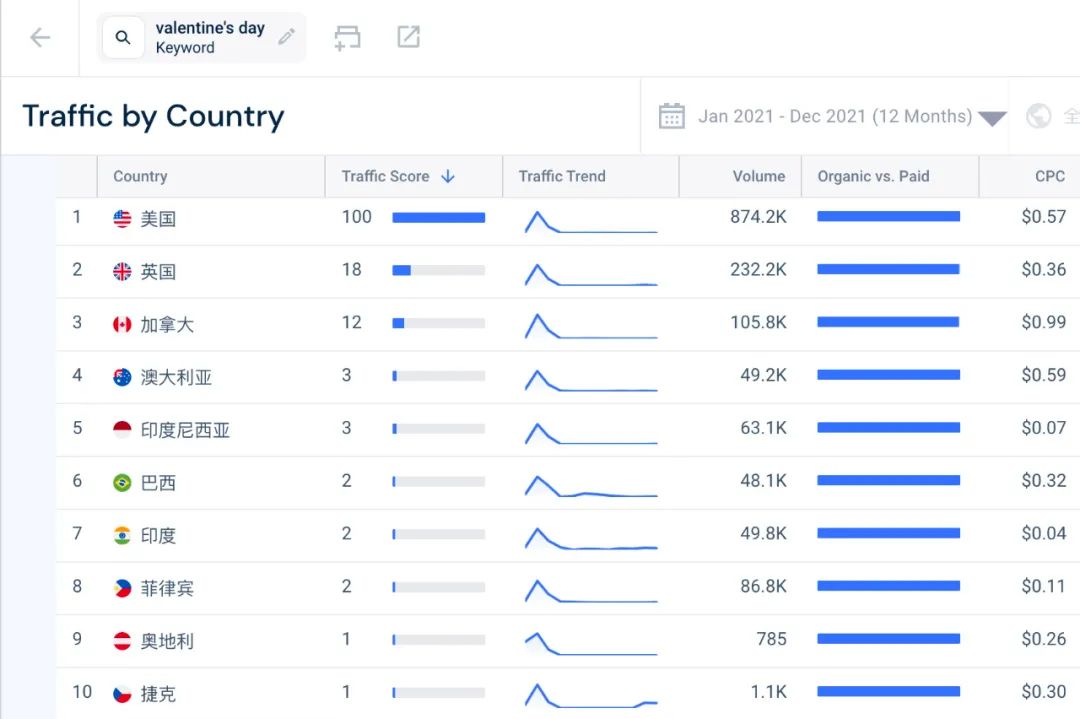Select the 美国 country row
Image resolution: width=1080 pixels, height=719 pixels.
point(158,218)
